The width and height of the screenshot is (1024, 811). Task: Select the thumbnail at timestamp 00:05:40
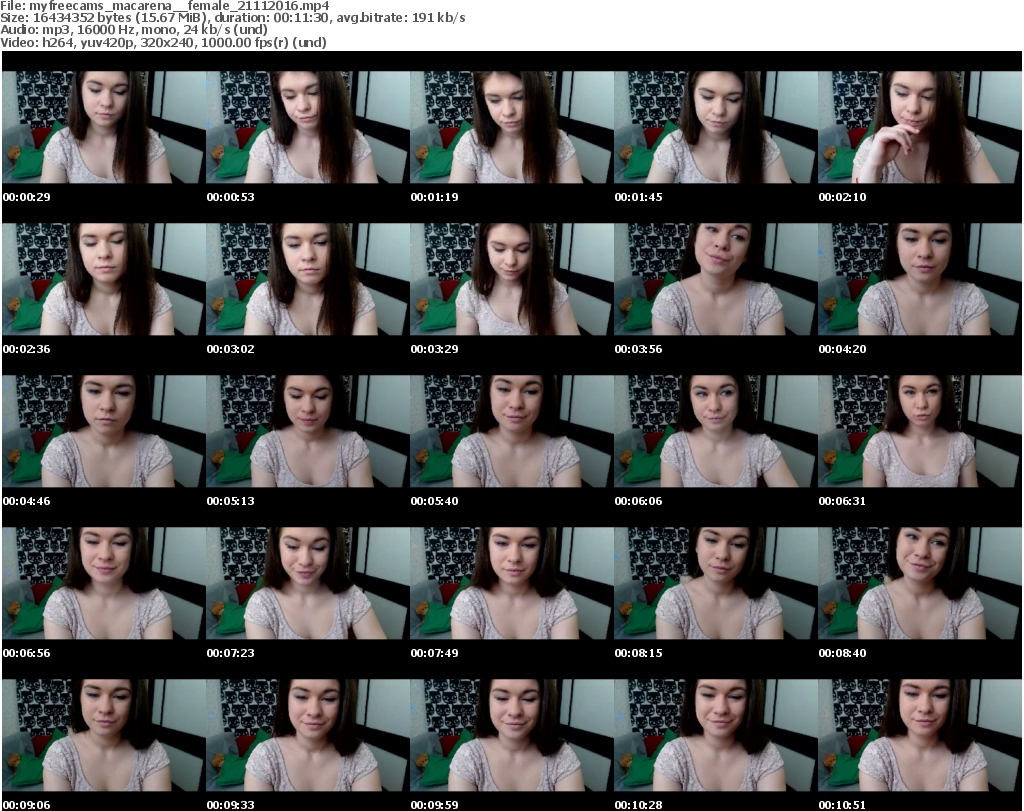click(x=512, y=431)
